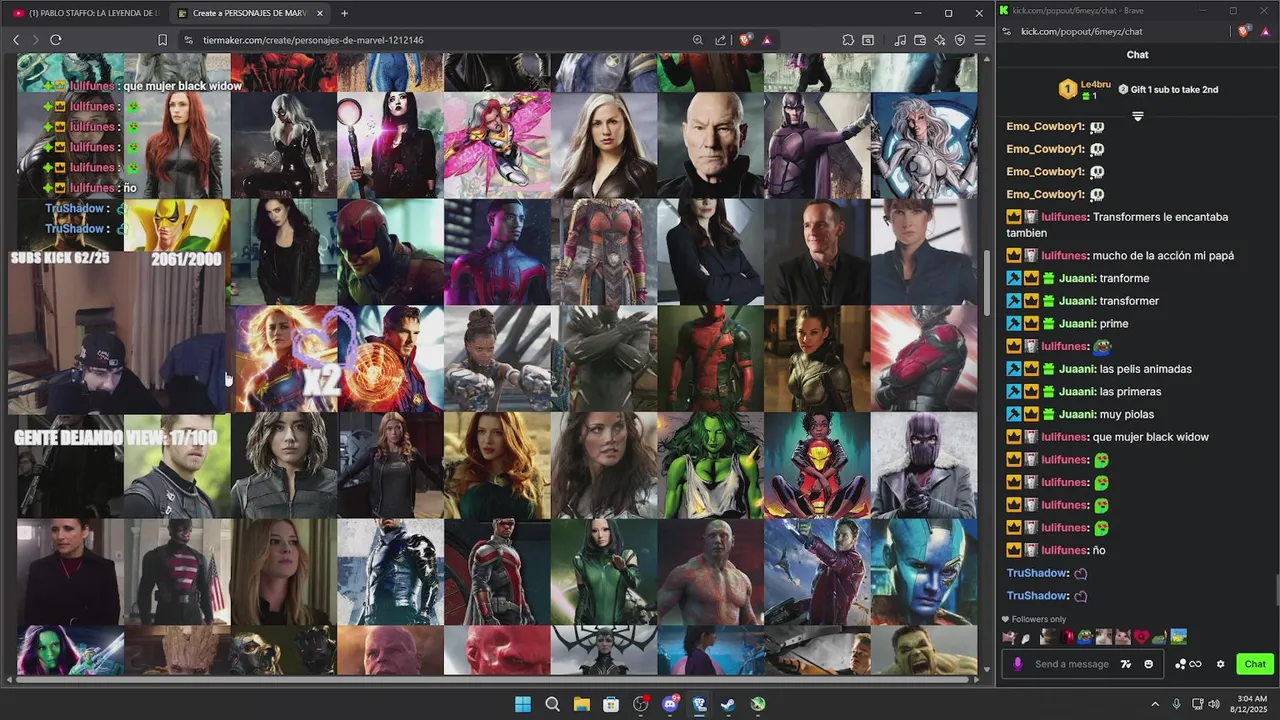Click Gift 1 sub to take 2nd
Screen dimensions: 1280x720
coord(1168,89)
